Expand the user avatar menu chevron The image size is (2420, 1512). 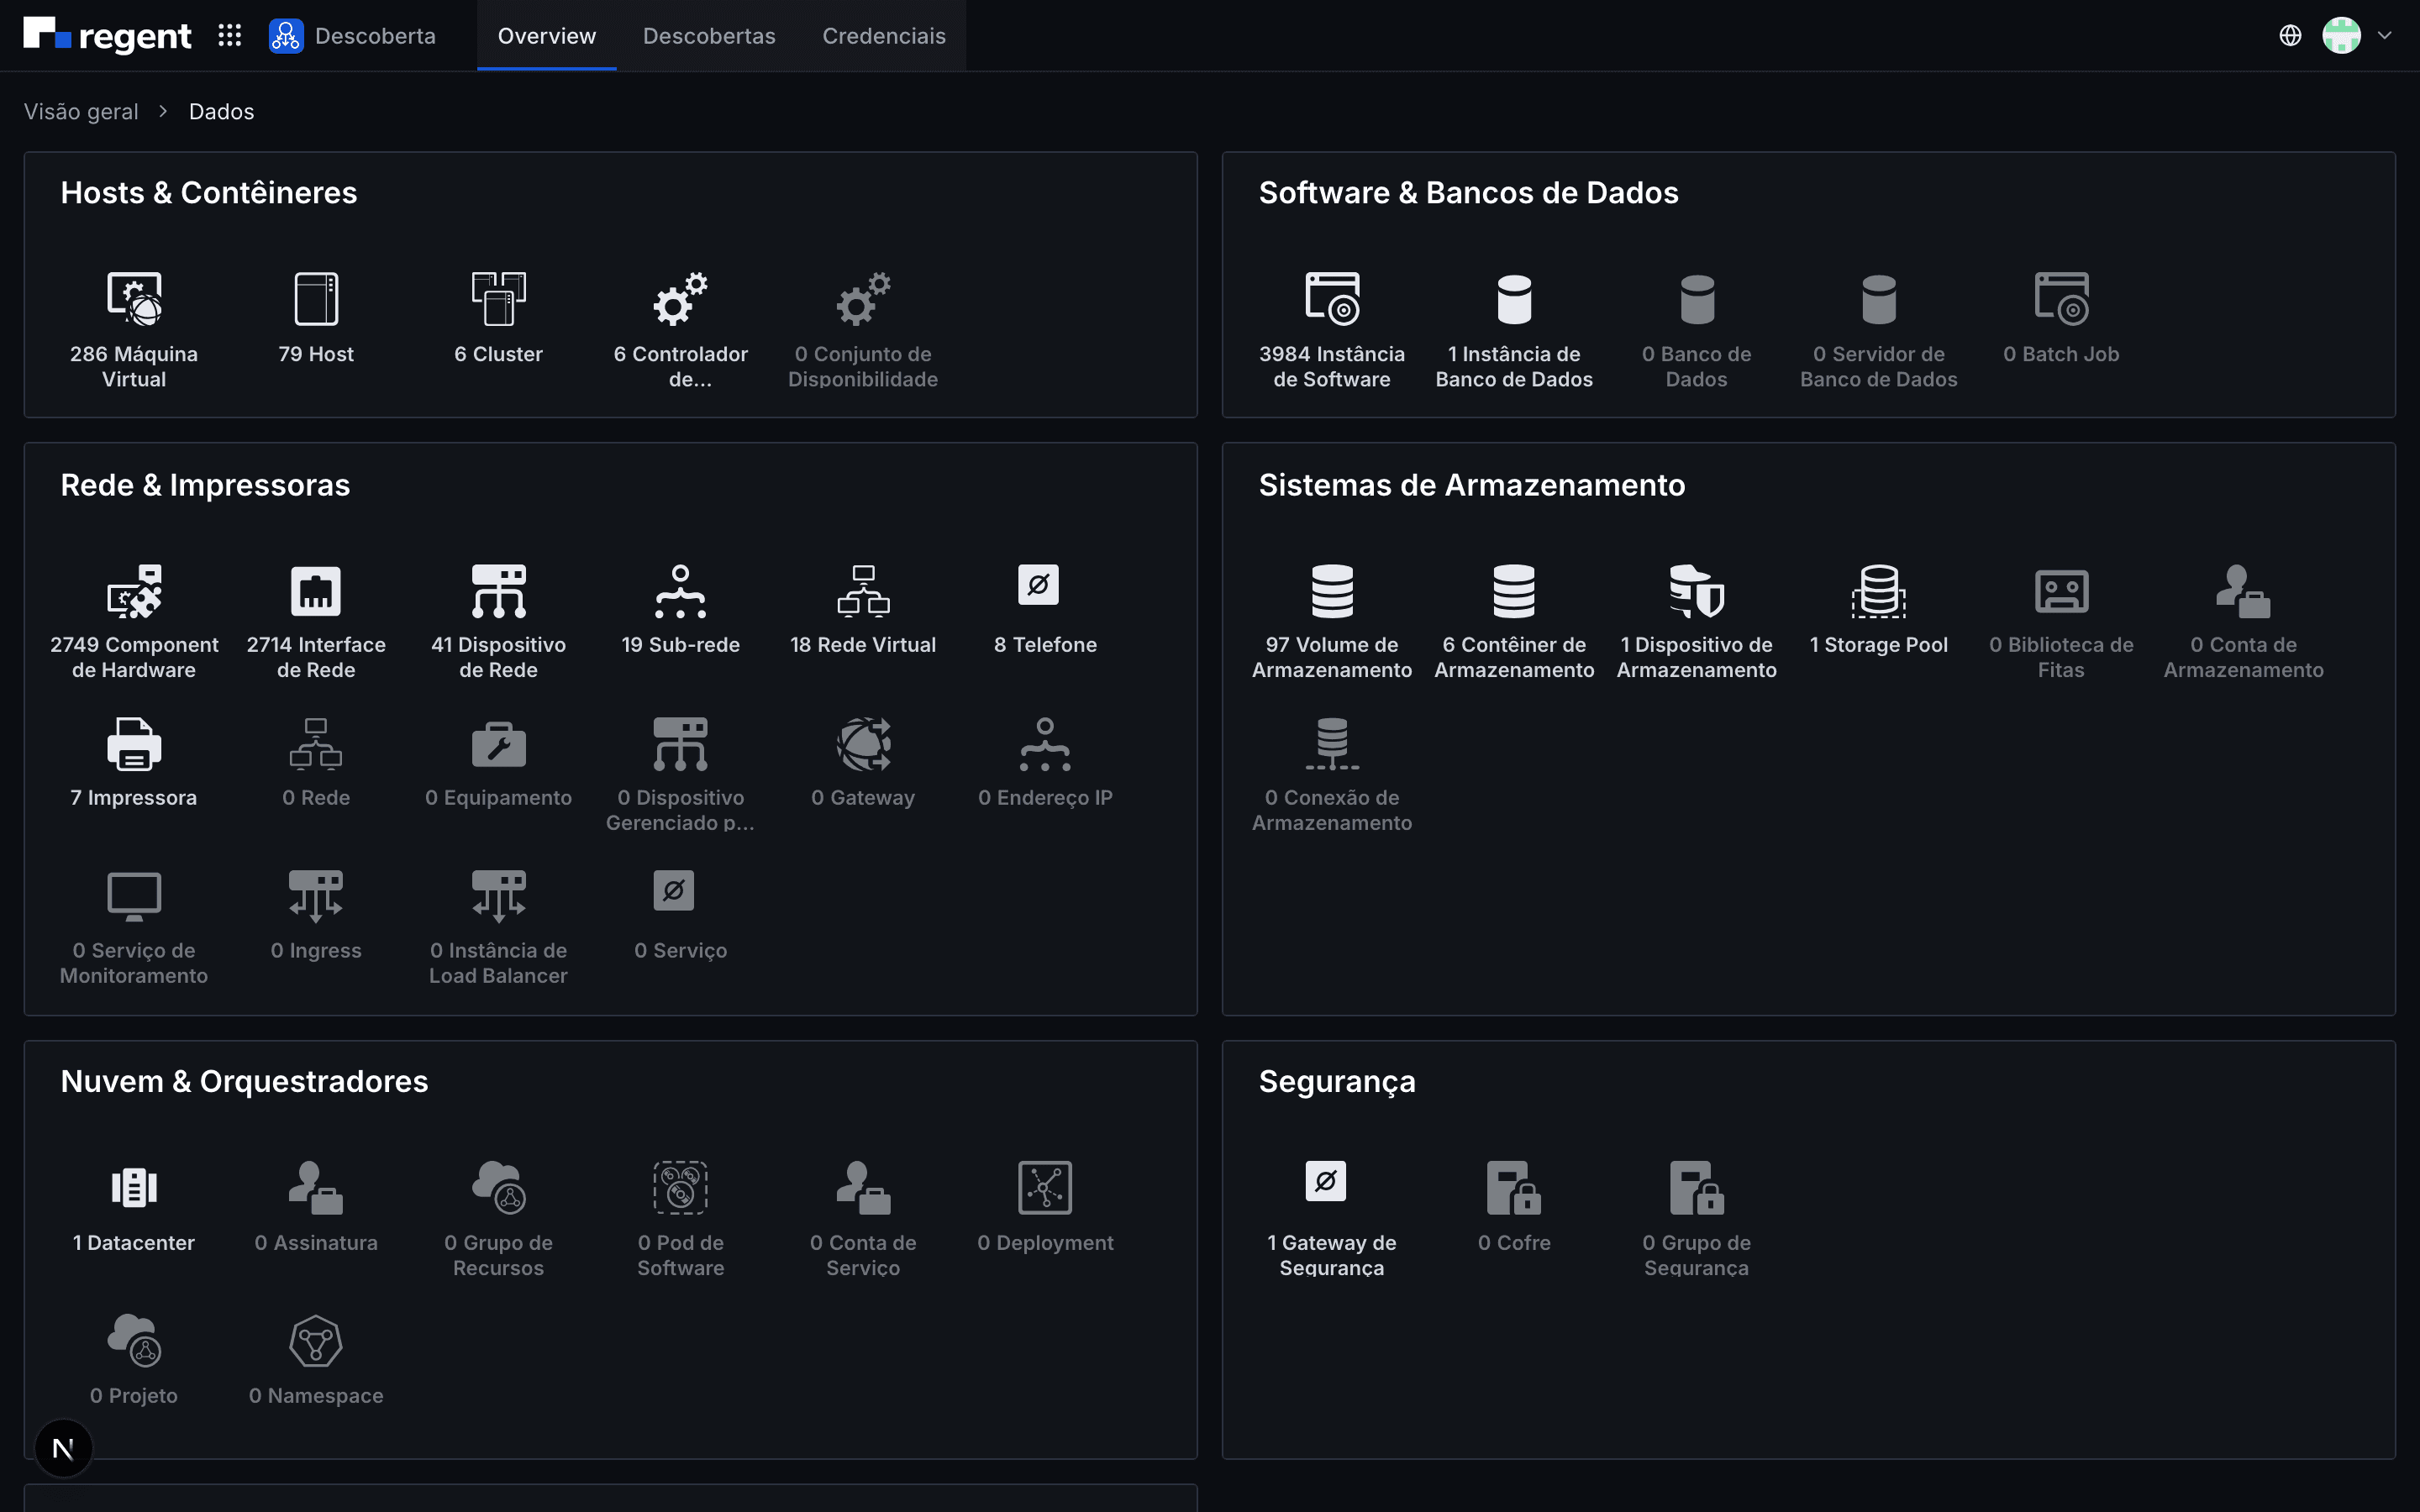point(2384,36)
